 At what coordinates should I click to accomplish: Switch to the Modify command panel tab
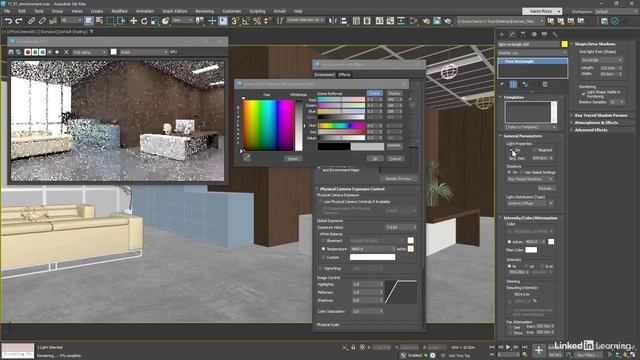point(512,35)
